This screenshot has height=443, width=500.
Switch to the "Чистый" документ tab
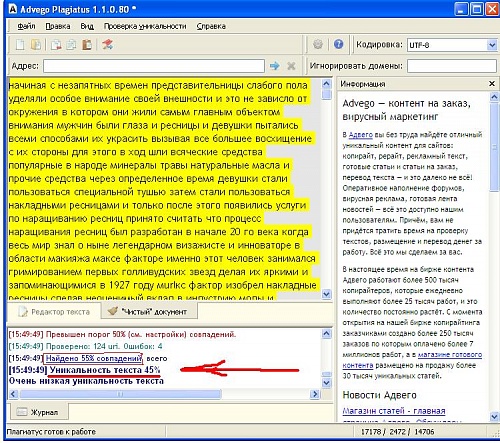(149, 311)
